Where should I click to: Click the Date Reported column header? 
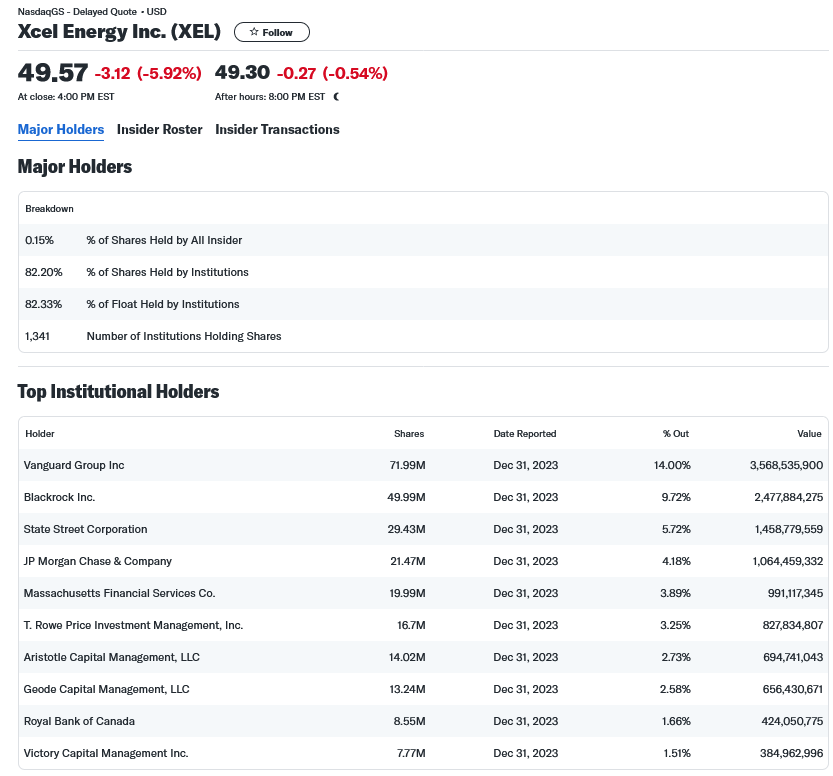[x=525, y=433]
